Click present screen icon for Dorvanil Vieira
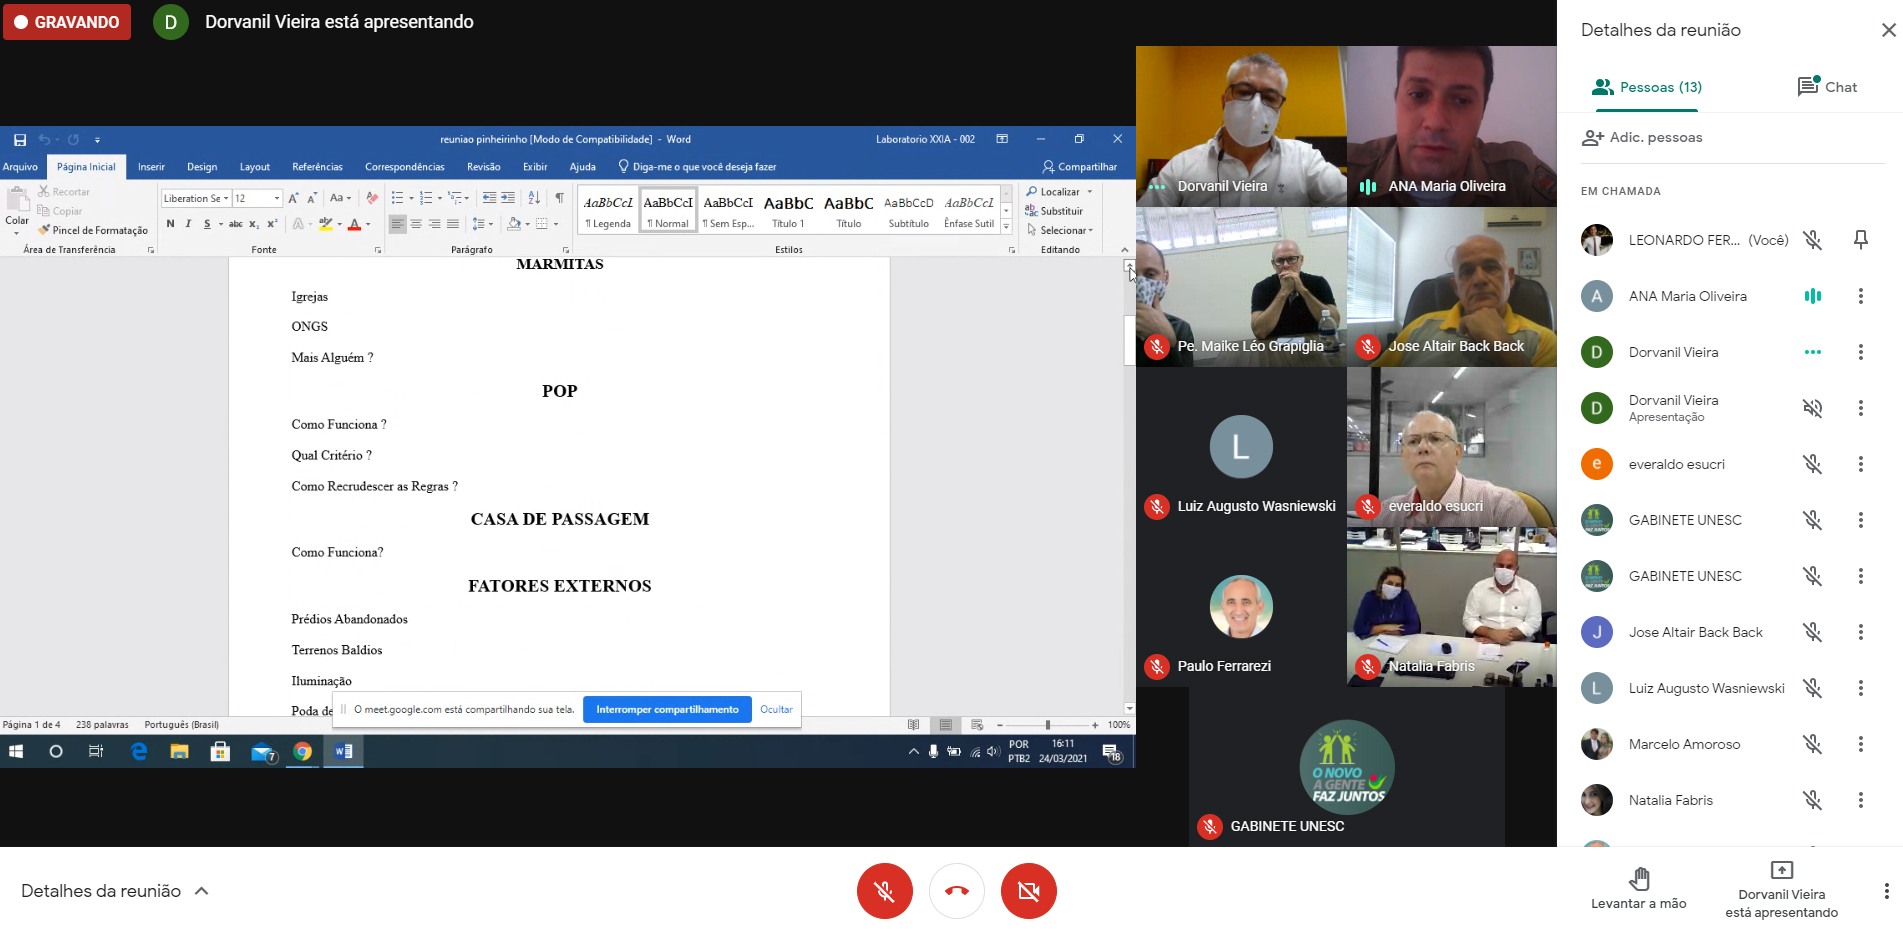The image size is (1903, 929). [1781, 870]
